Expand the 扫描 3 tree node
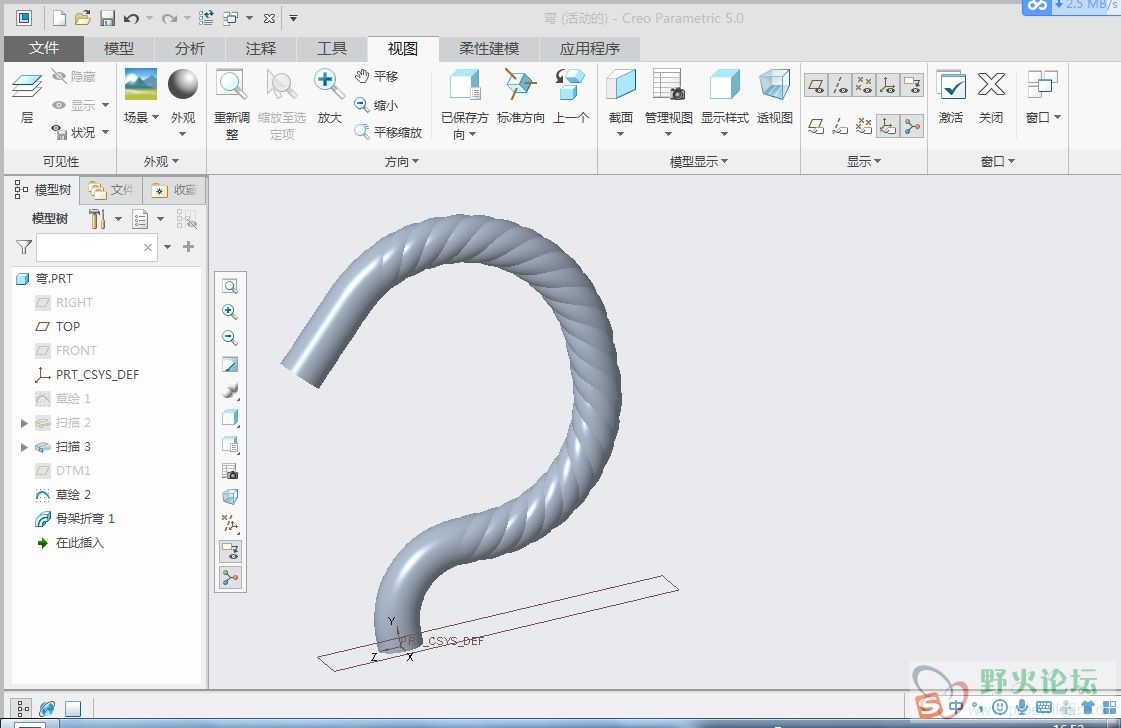This screenshot has height=728, width=1121. (24, 447)
